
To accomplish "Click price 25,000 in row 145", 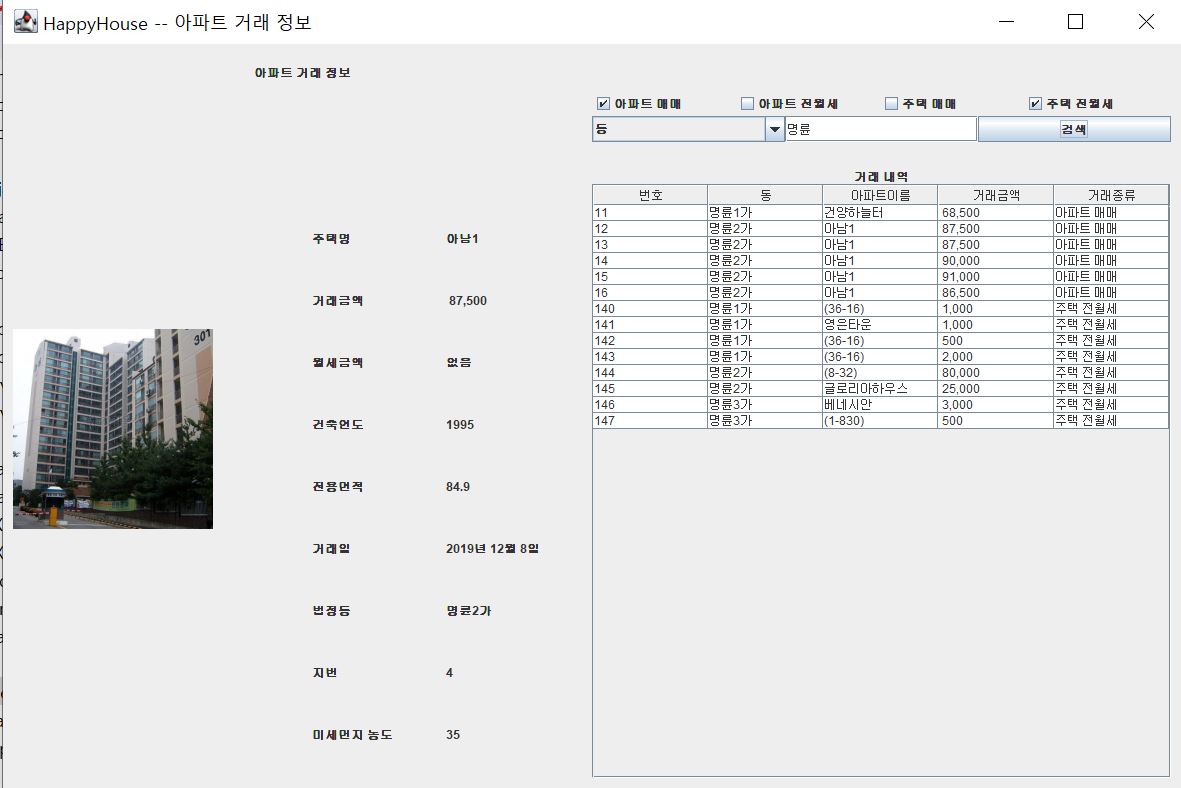I will 960,389.
